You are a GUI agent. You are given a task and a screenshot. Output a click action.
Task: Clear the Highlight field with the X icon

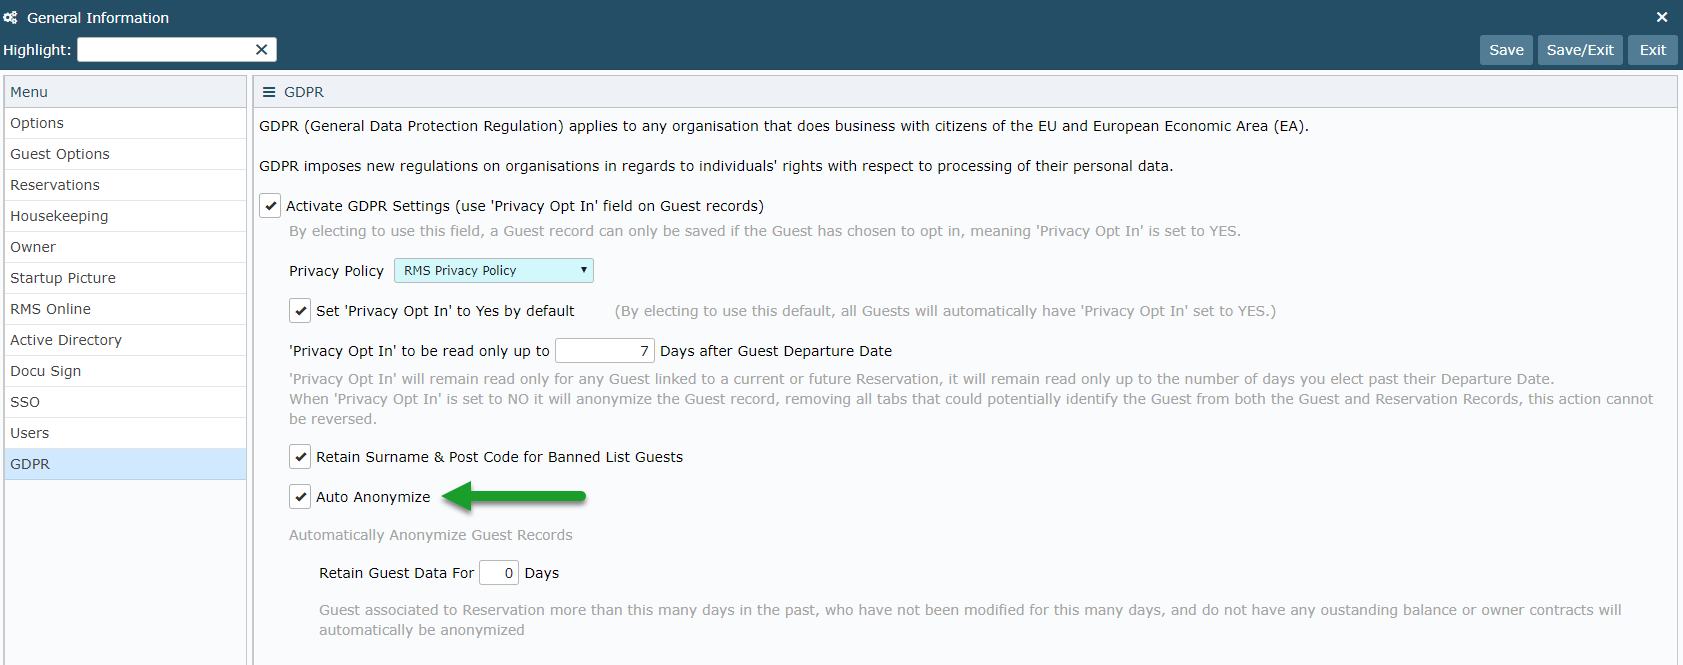(x=261, y=50)
